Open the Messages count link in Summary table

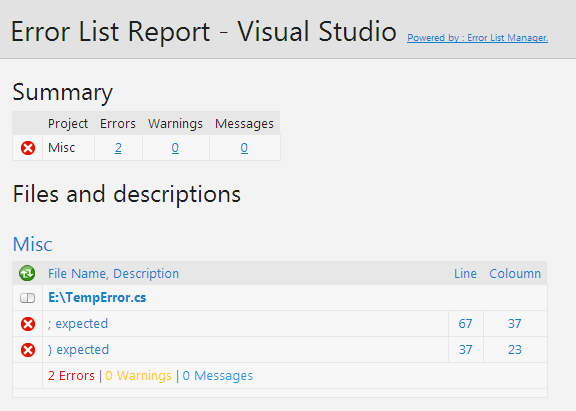click(x=244, y=148)
